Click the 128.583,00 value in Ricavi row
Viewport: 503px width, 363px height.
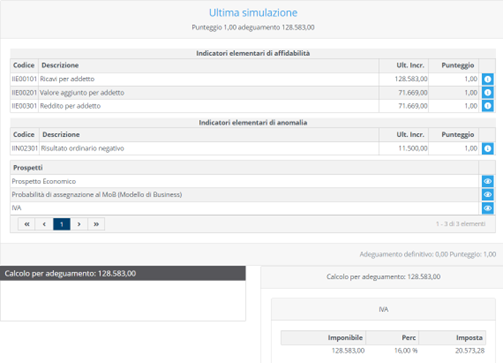coord(411,79)
